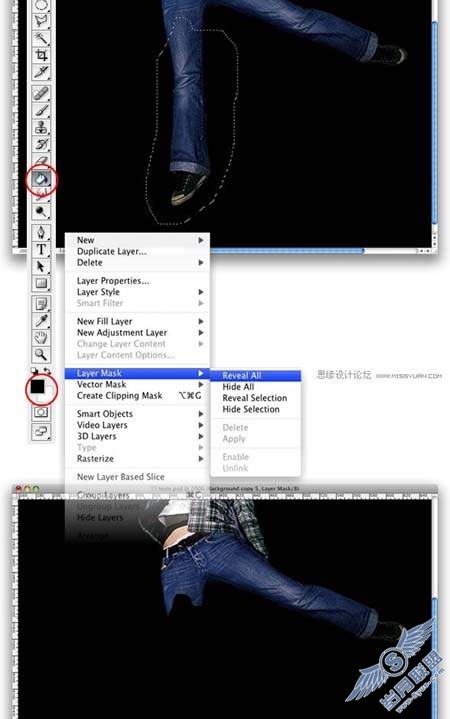The height and width of the screenshot is (719, 450).
Task: Select the Crop tool
Action: (41, 55)
